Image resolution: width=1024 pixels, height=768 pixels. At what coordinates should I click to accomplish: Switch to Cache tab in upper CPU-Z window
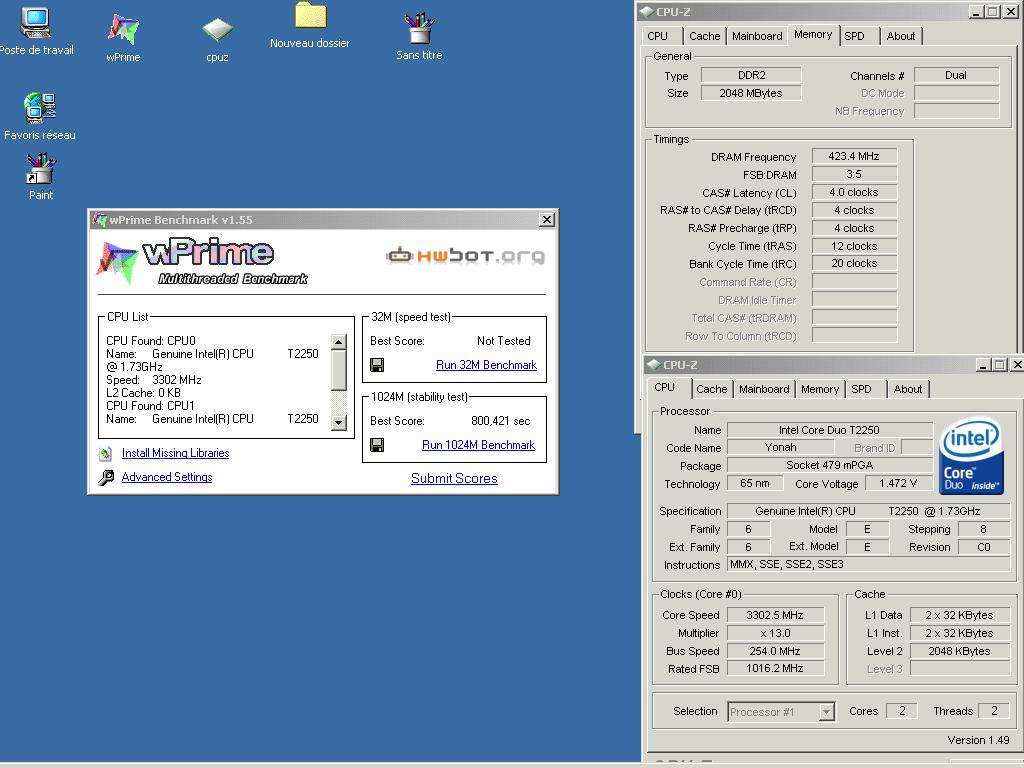pyautogui.click(x=705, y=37)
